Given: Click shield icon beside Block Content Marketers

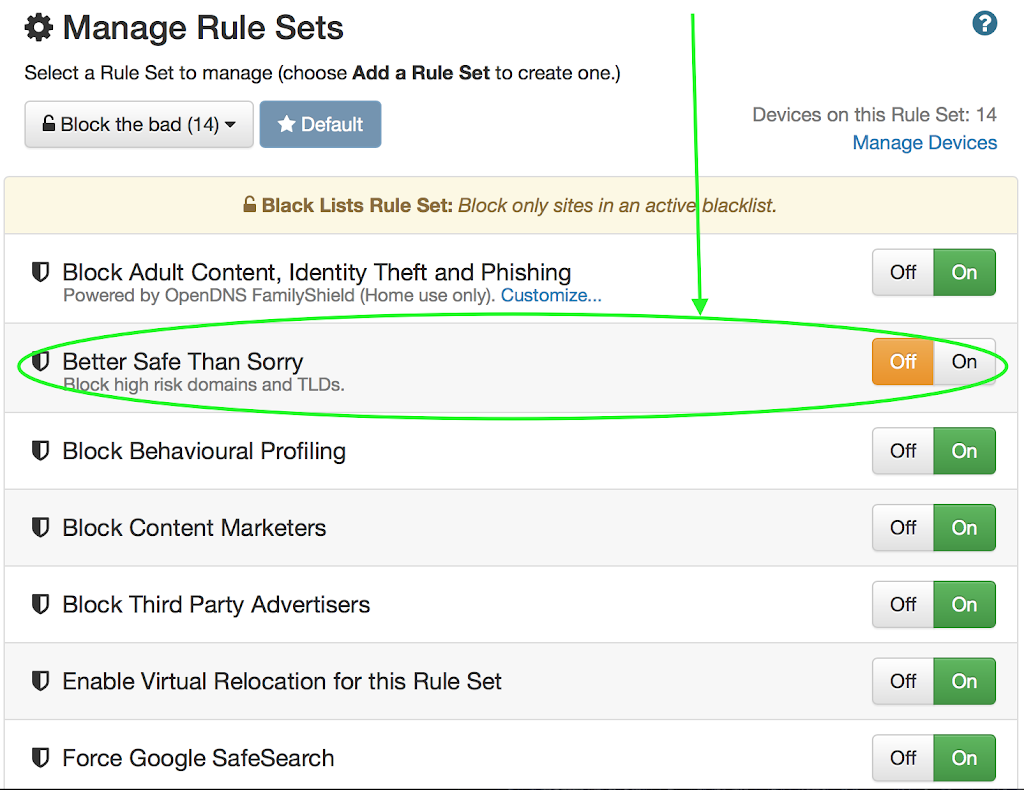Looking at the screenshot, I should (x=41, y=527).
